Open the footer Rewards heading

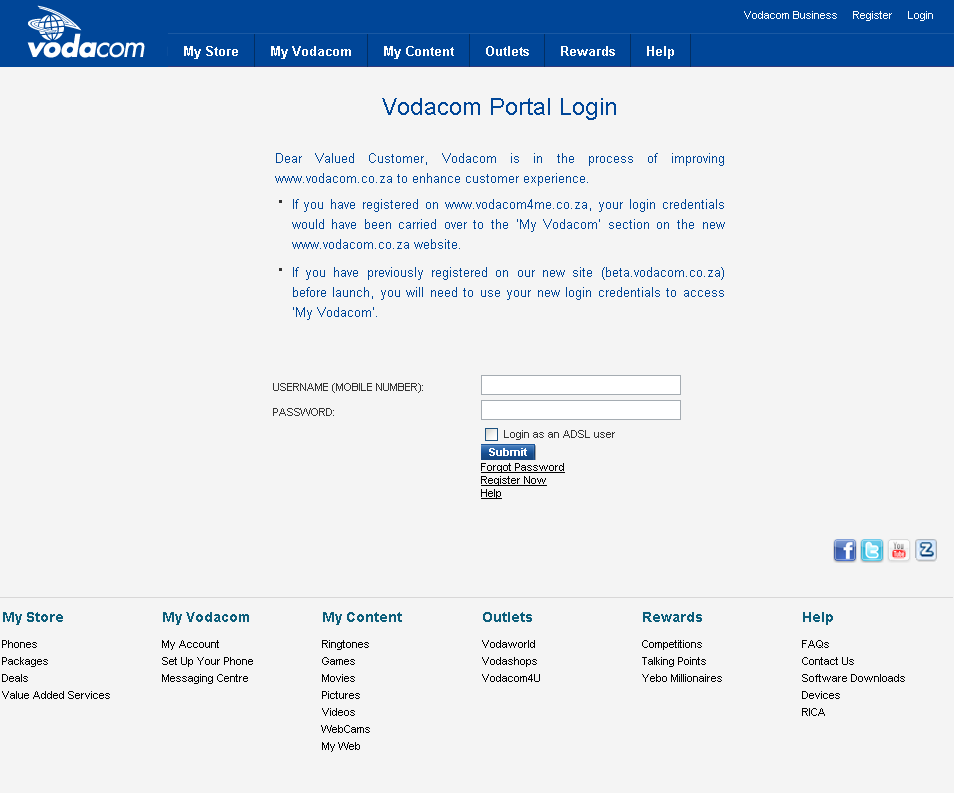pos(672,617)
